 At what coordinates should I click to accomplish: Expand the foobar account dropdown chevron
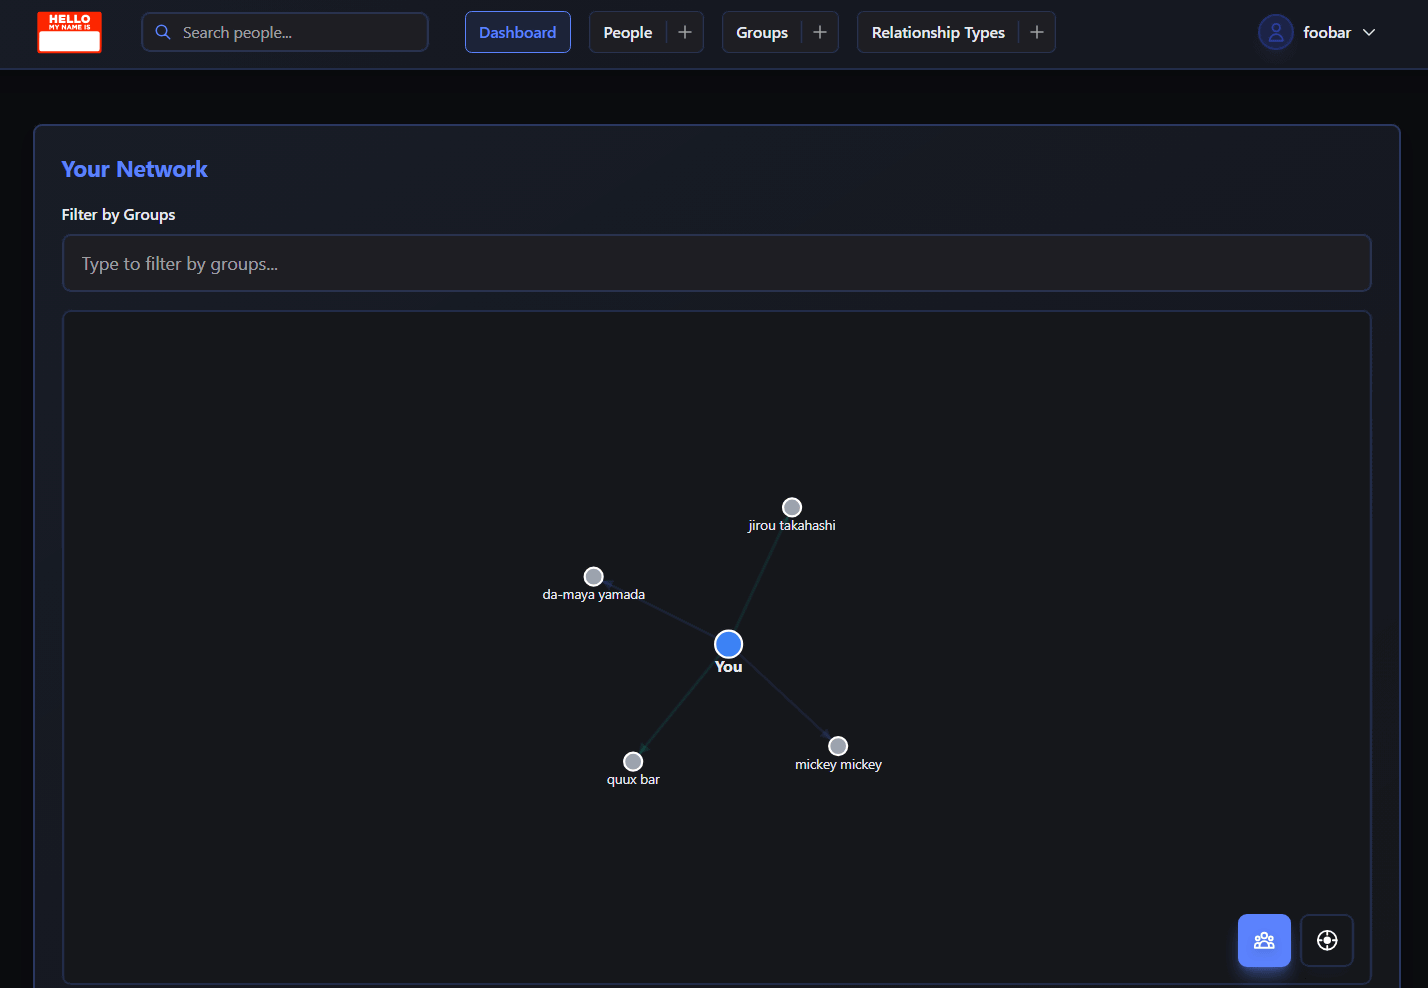pos(1369,32)
